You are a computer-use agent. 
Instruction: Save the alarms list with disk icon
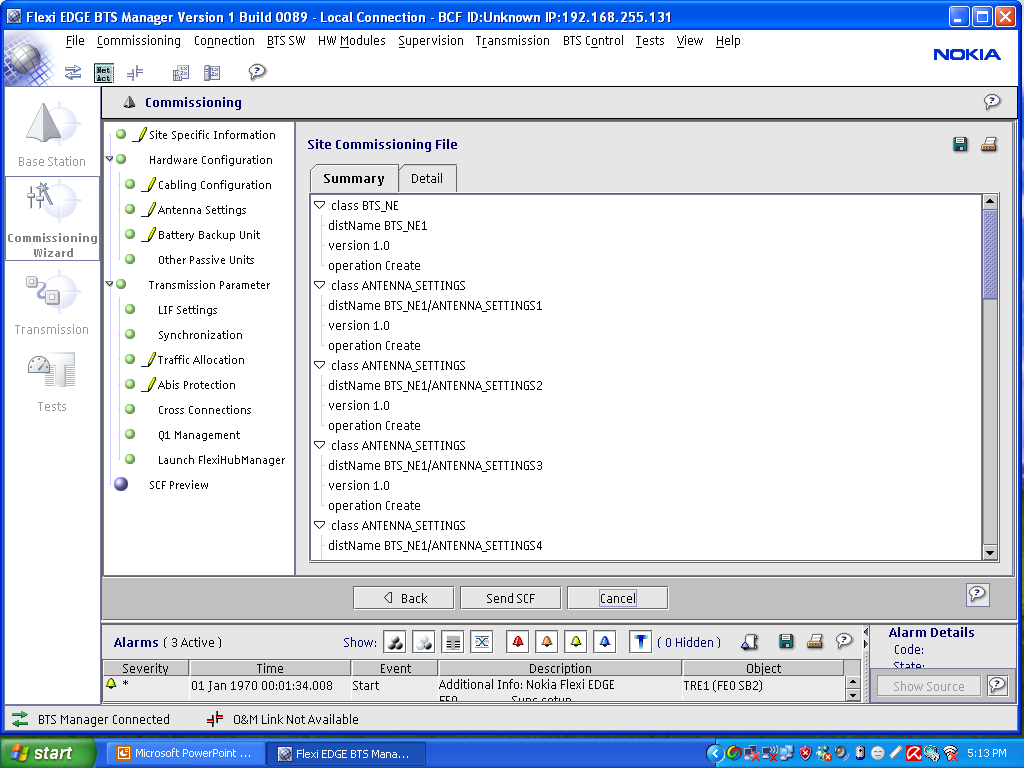pyautogui.click(x=786, y=642)
